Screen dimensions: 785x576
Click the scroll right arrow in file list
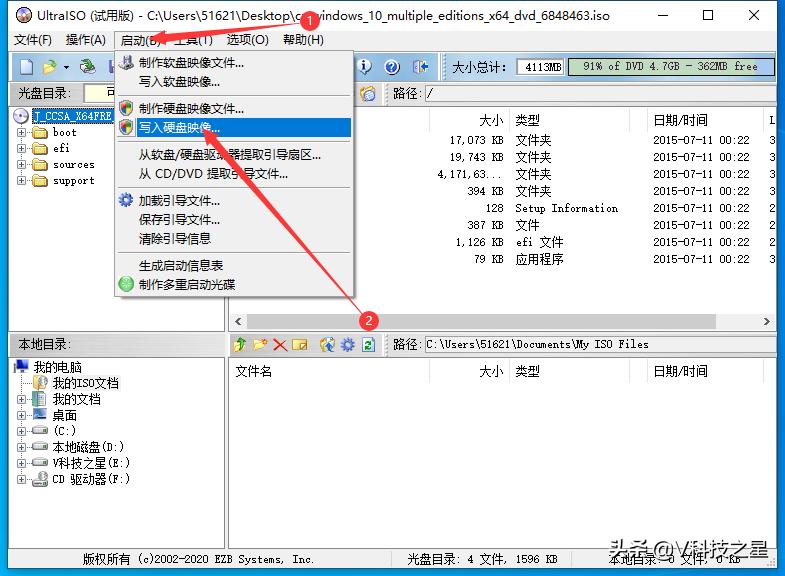[x=766, y=321]
